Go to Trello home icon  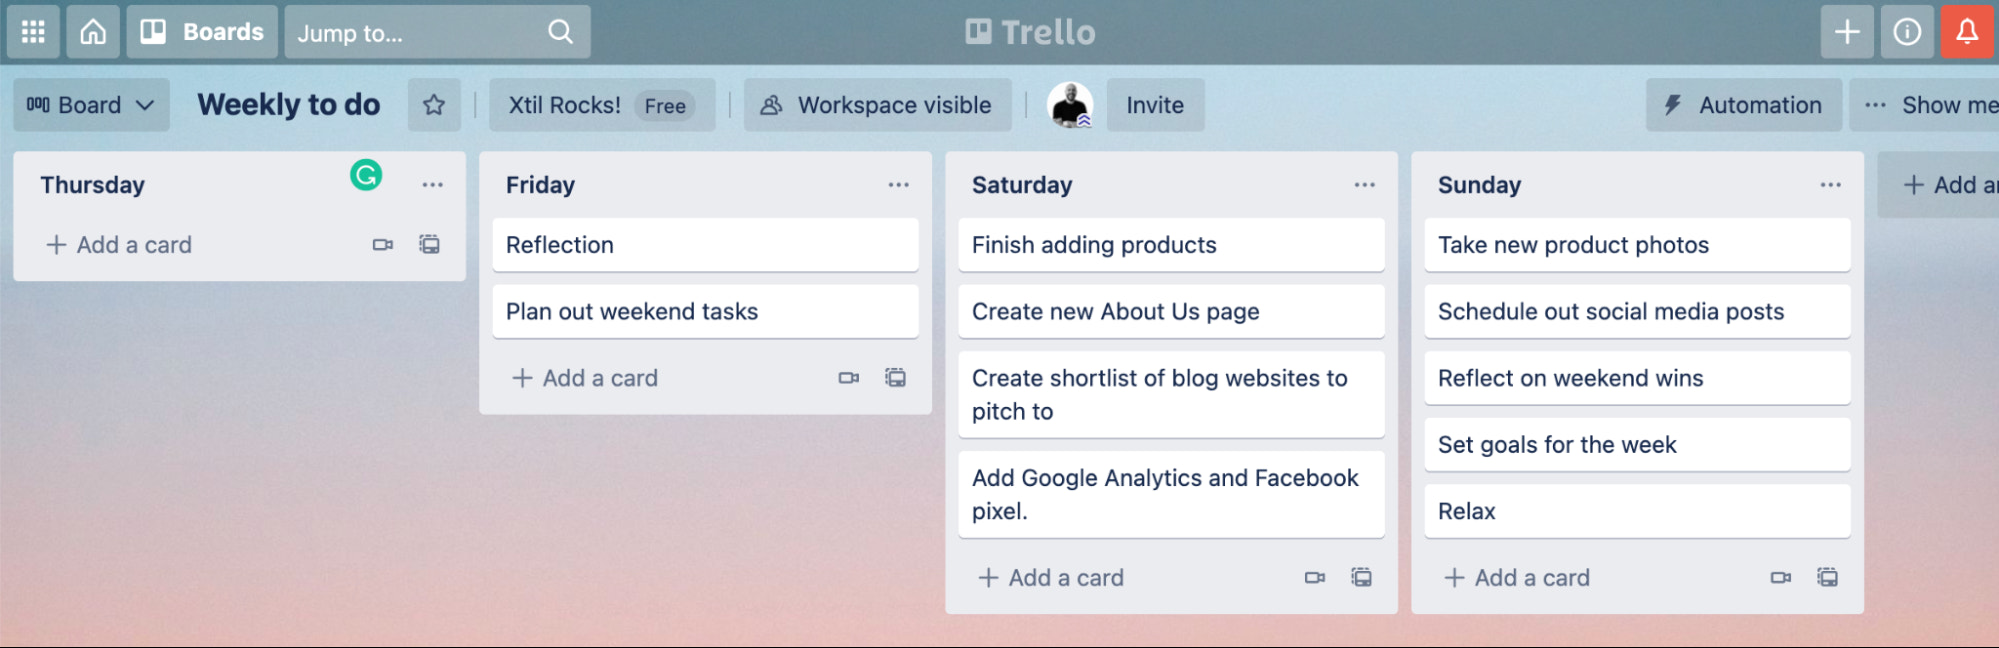pos(93,32)
